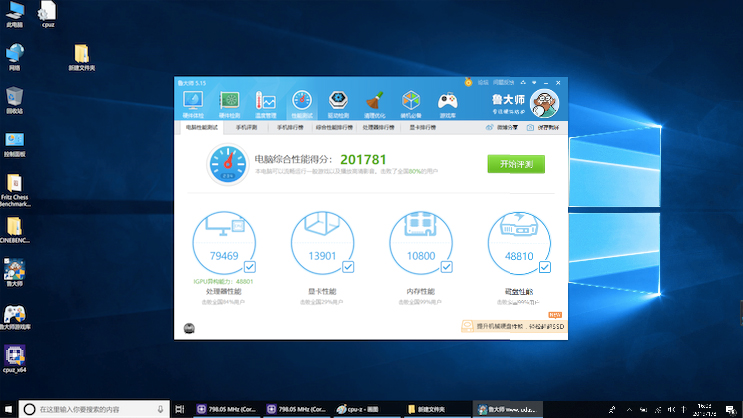Image resolution: width=743 pixels, height=418 pixels.
Task: Click the 处理器性能 label
Action: 224,291
